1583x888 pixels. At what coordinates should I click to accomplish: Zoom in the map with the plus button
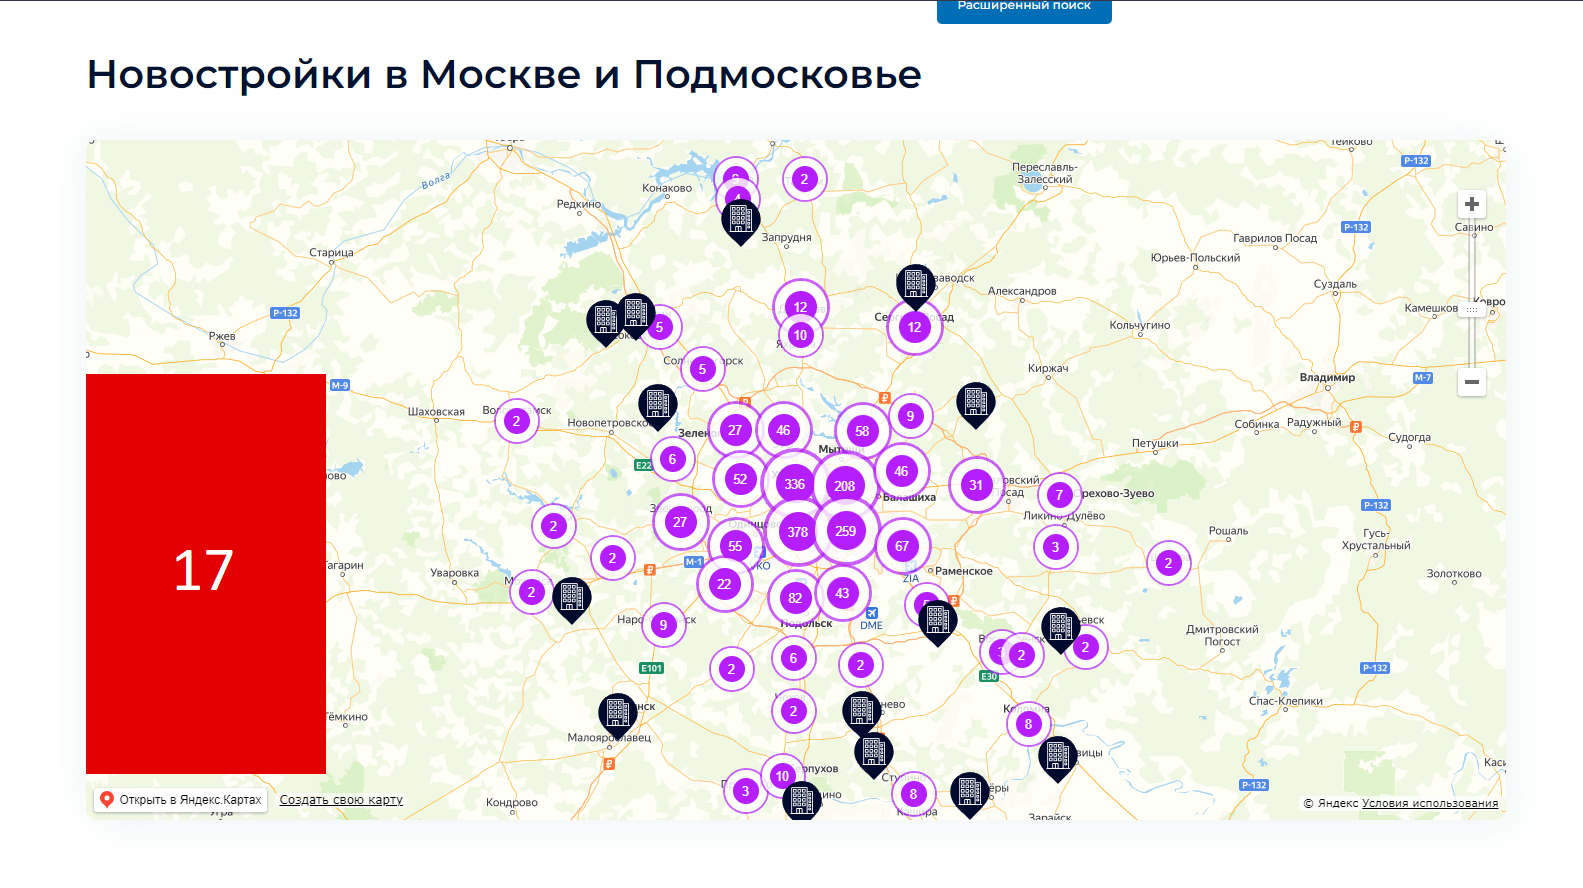pyautogui.click(x=1472, y=204)
